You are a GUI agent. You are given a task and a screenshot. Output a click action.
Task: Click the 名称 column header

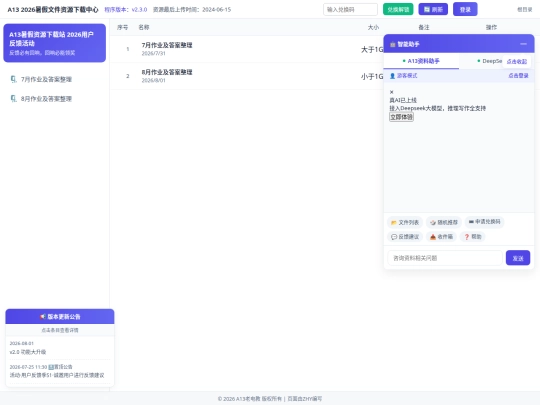144,27
